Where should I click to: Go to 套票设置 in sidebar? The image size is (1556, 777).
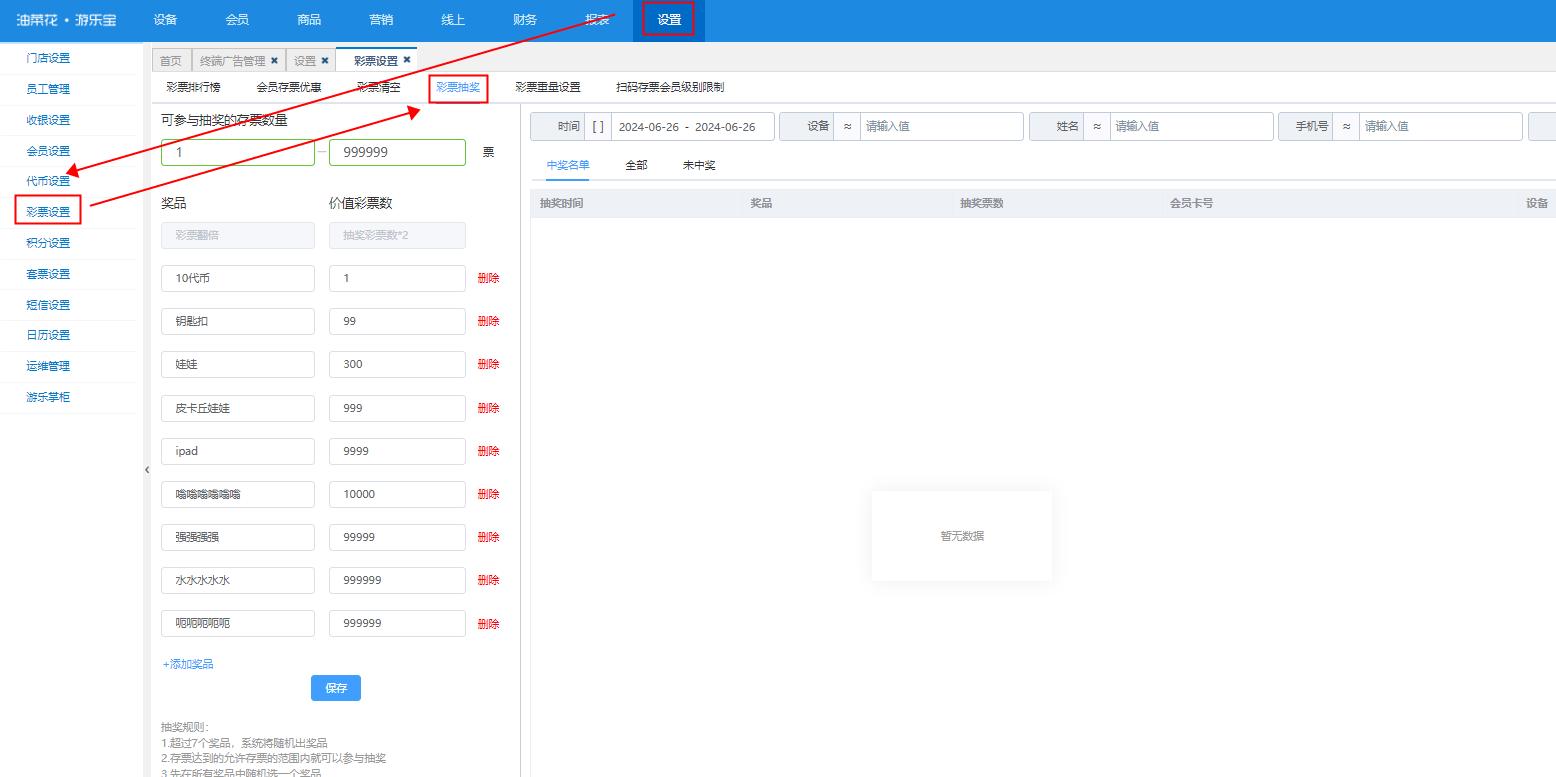coord(48,274)
